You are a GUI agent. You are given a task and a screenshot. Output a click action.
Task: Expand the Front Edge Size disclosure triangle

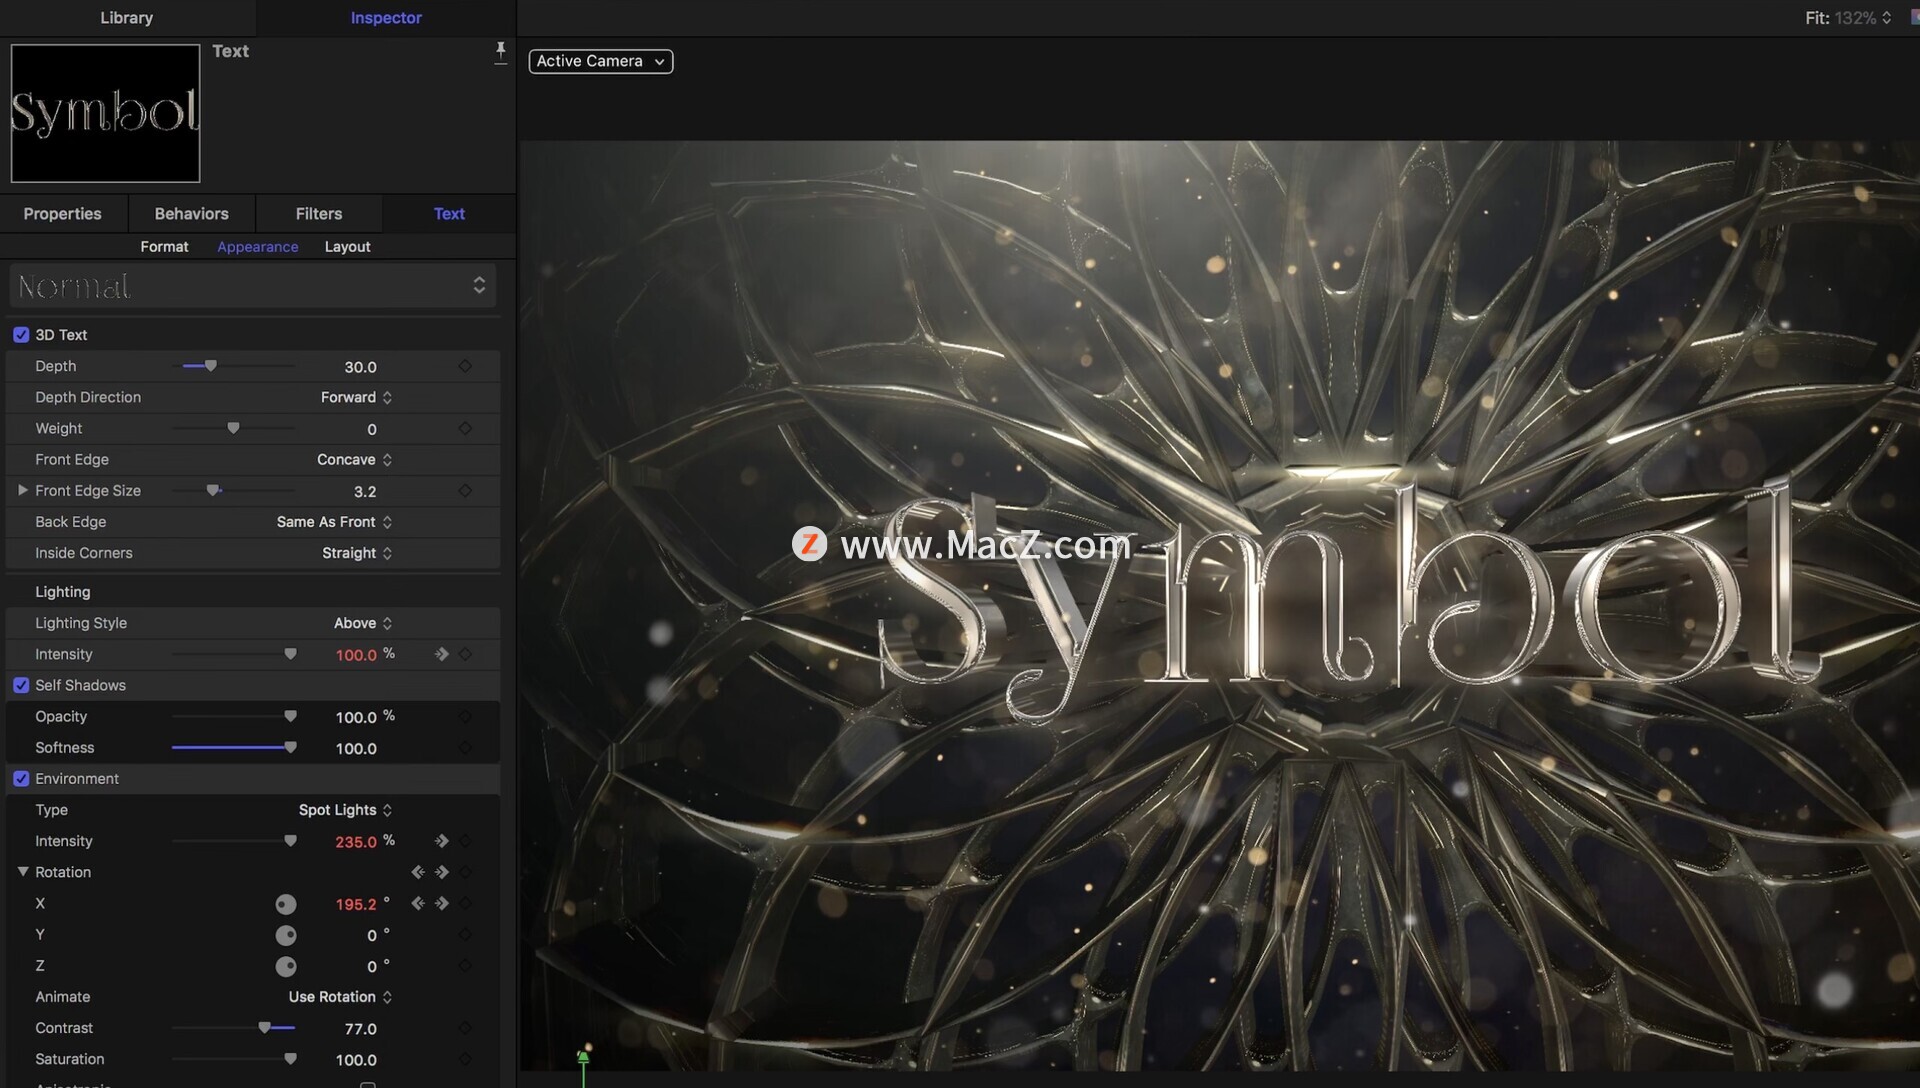(x=22, y=490)
